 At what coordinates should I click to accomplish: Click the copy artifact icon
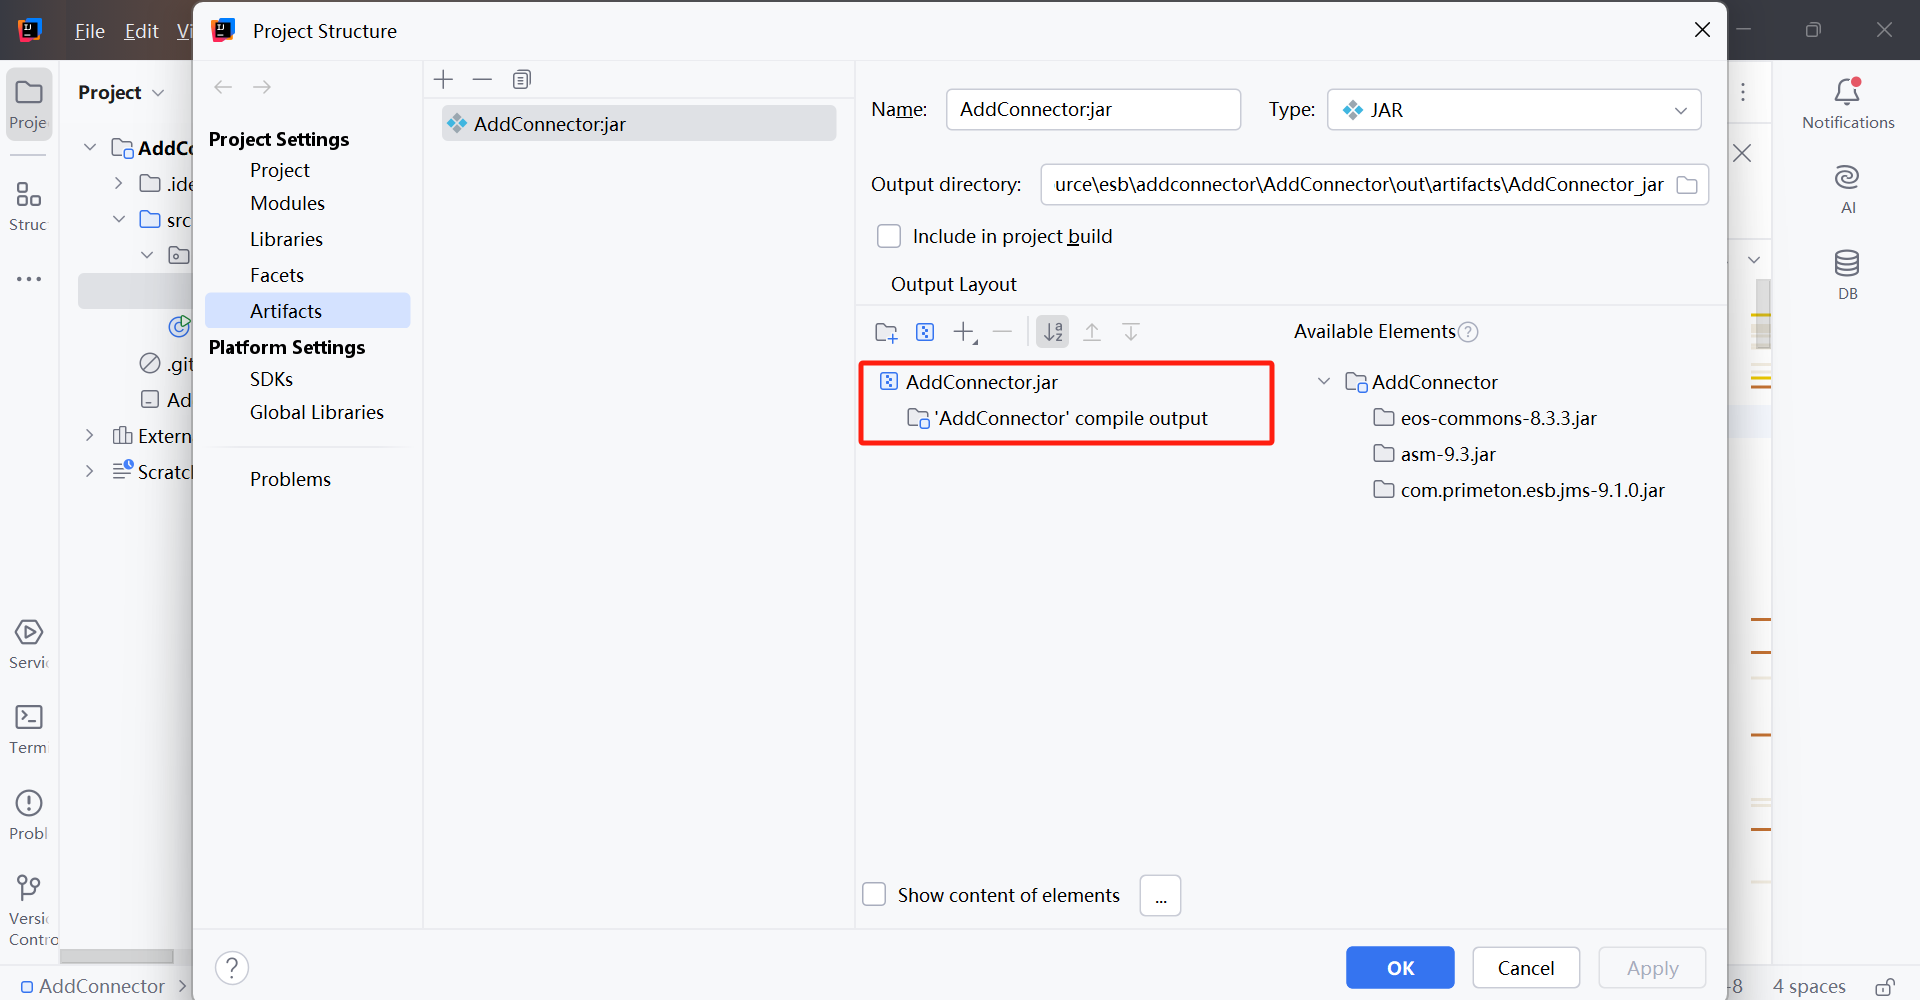click(521, 80)
